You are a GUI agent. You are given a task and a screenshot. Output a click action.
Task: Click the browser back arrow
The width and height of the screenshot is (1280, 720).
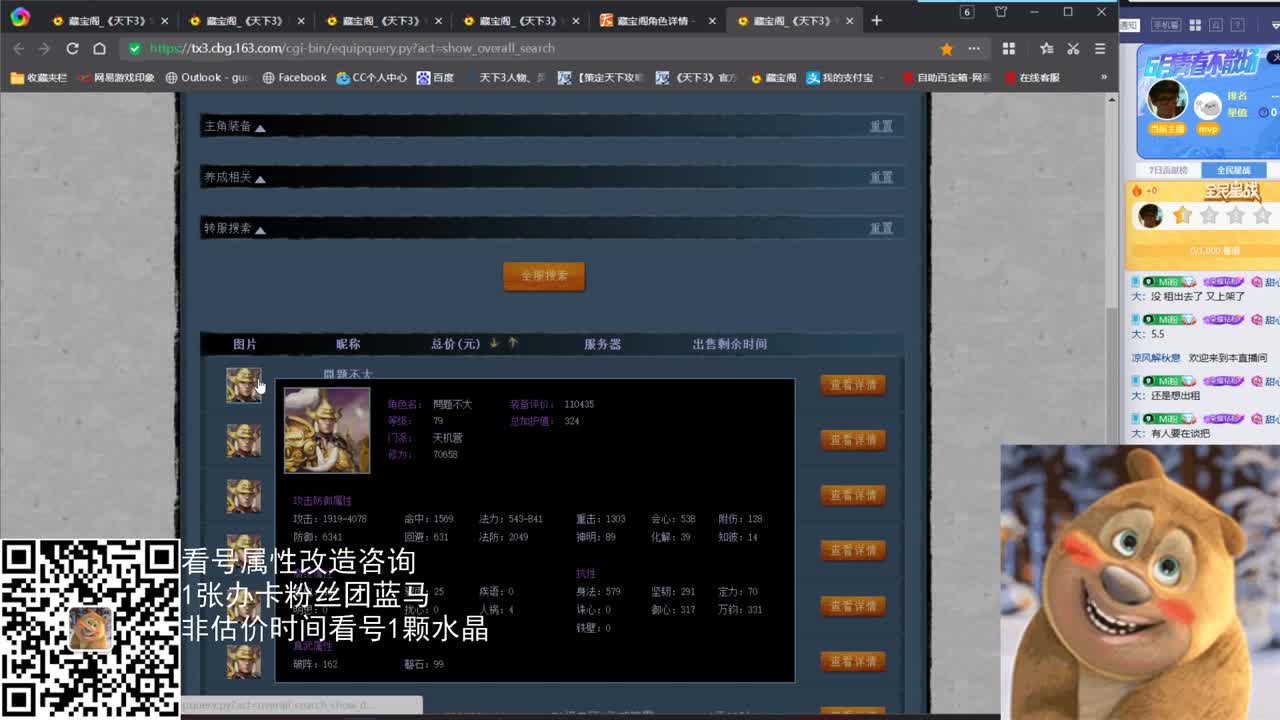[20, 47]
